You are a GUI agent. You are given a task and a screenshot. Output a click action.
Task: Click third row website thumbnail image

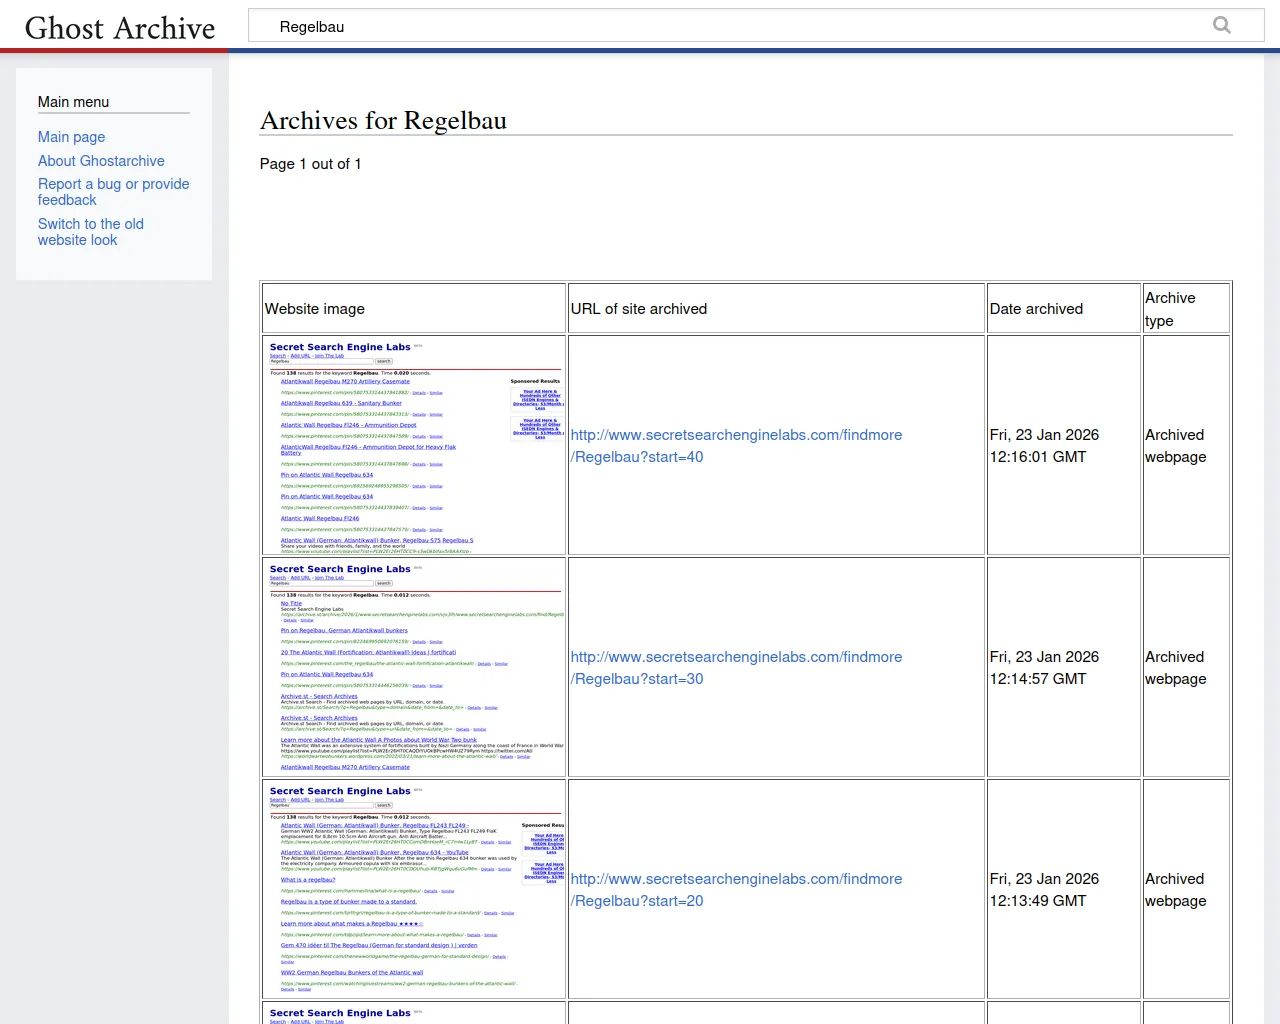(414, 890)
